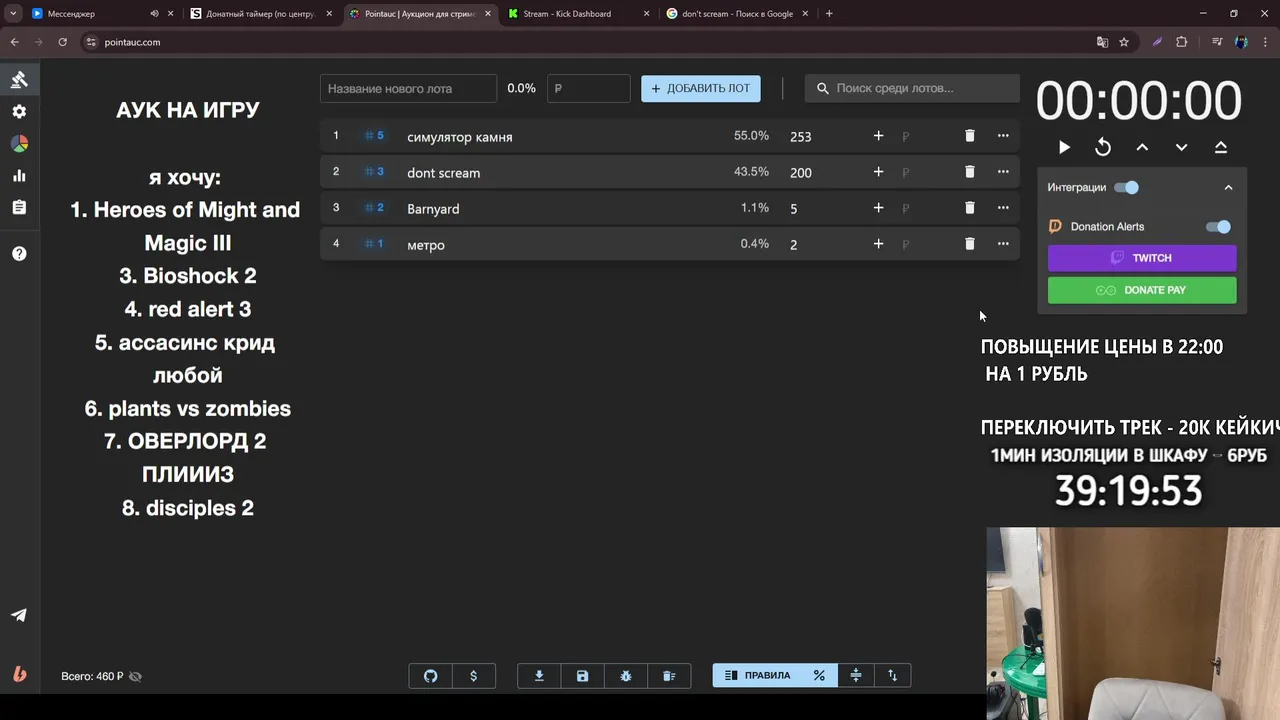Image resolution: width=1280 pixels, height=720 pixels.
Task: Click the bug report icon
Action: click(x=626, y=676)
